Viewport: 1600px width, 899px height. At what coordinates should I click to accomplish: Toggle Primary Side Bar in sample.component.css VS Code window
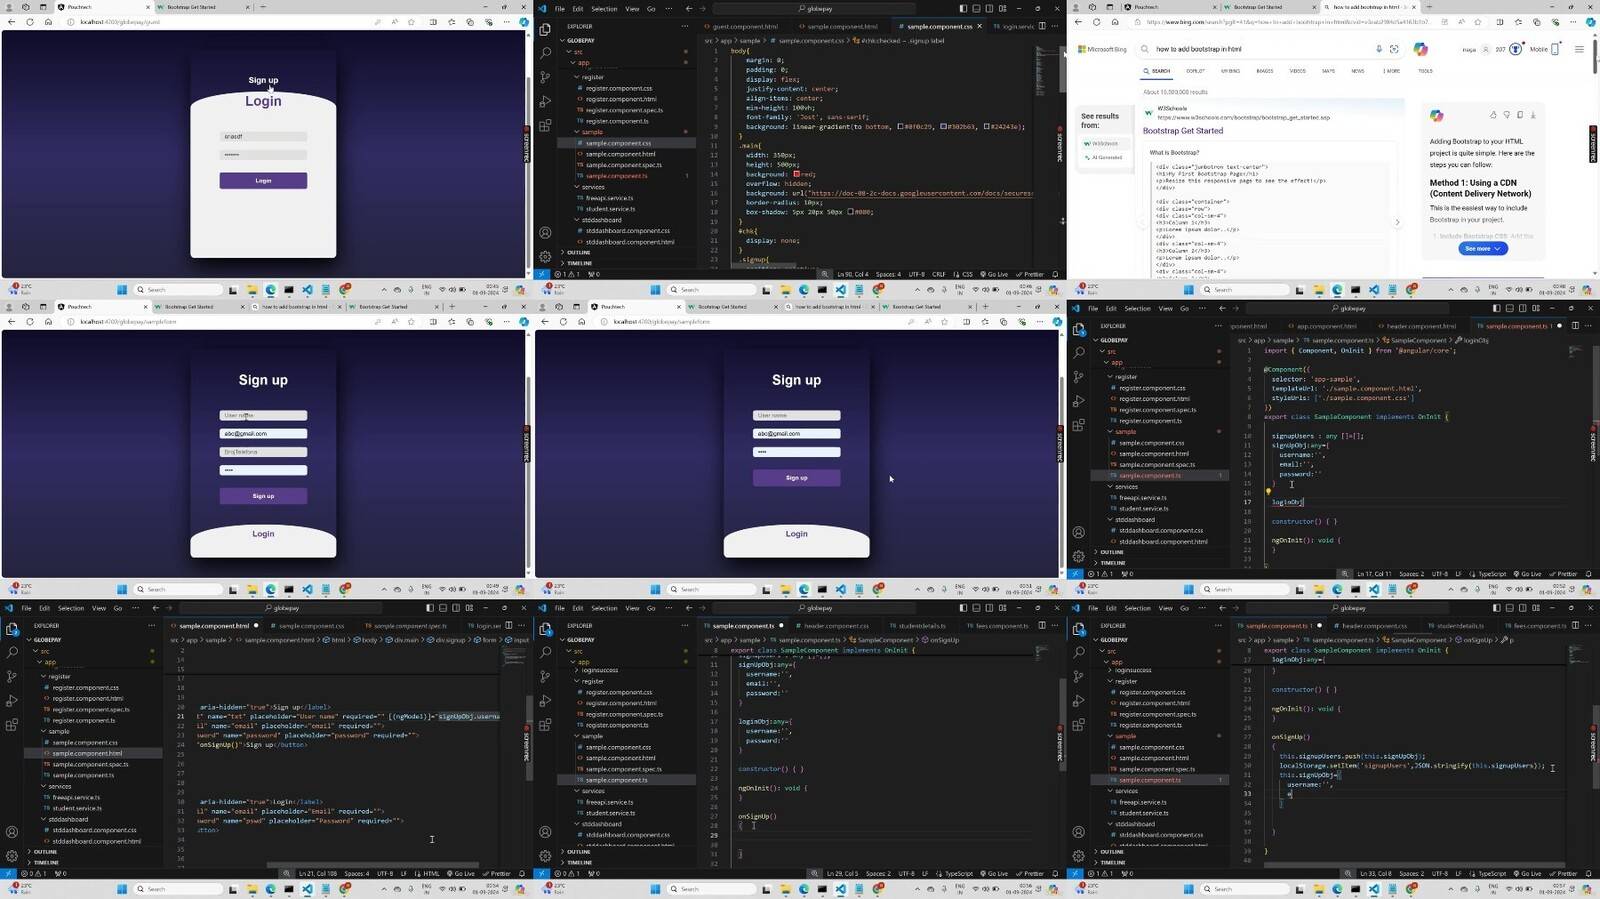pyautogui.click(x=963, y=8)
